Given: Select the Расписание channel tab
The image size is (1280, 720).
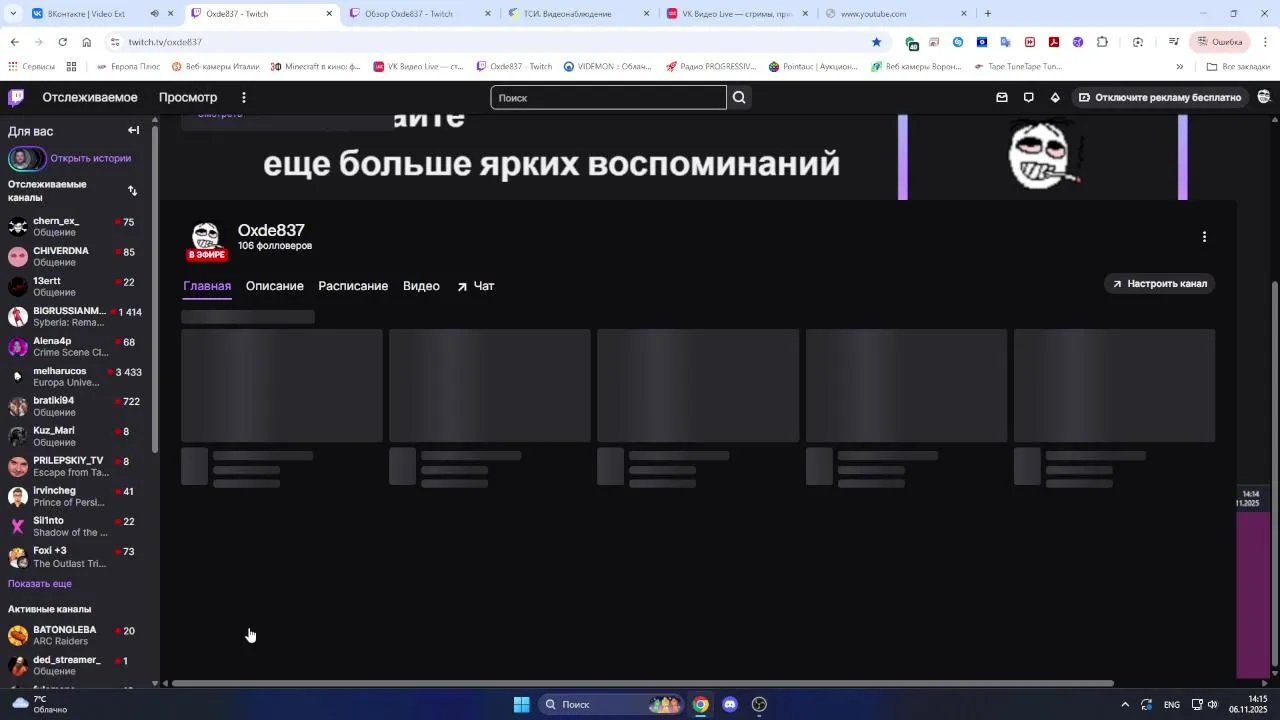Looking at the screenshot, I should pyautogui.click(x=353, y=286).
